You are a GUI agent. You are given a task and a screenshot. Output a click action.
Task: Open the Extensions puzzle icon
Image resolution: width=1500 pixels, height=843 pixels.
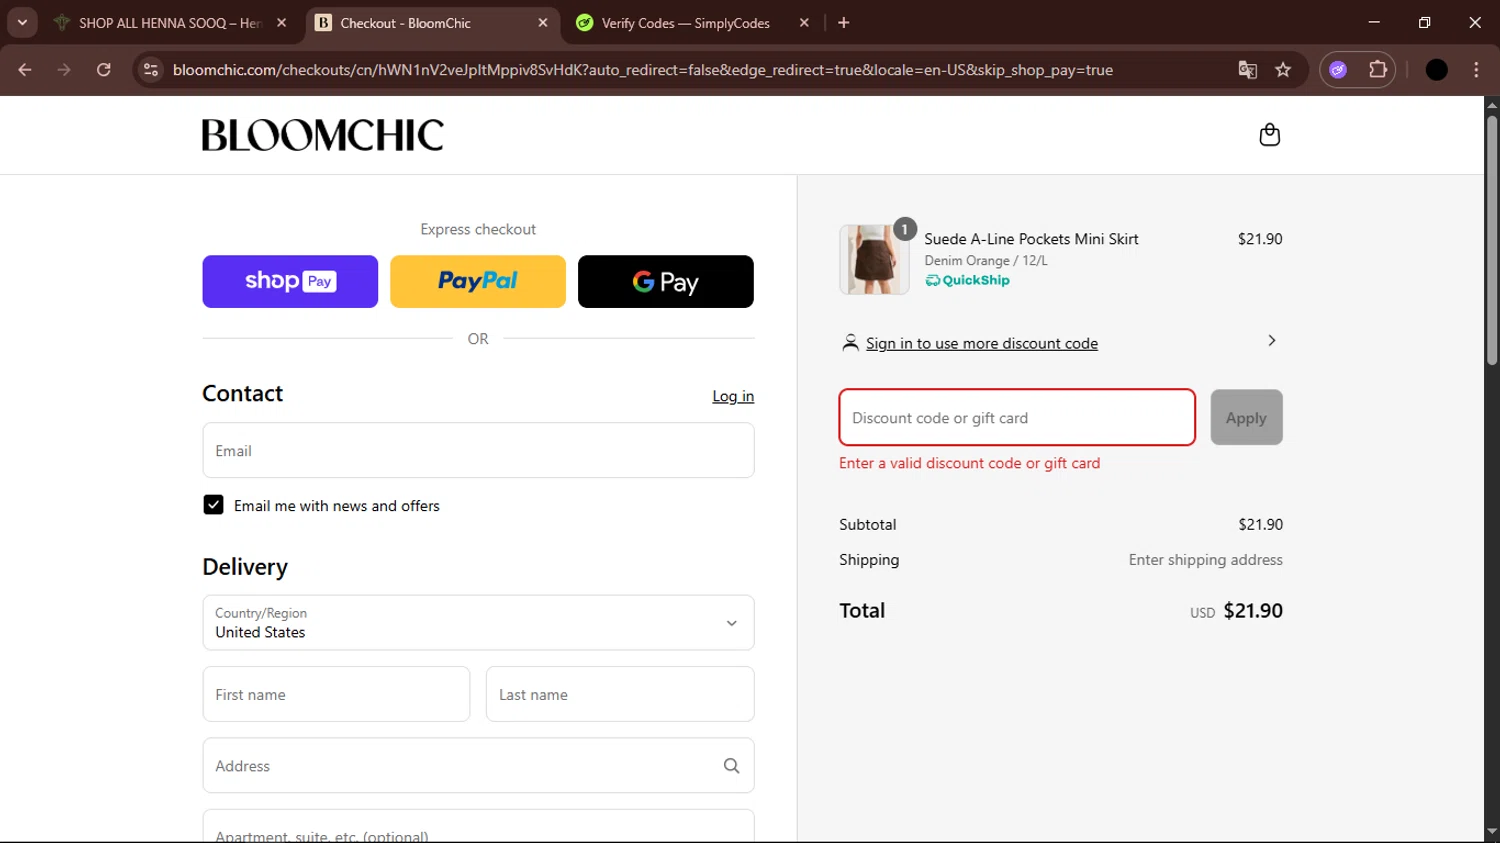pos(1378,70)
